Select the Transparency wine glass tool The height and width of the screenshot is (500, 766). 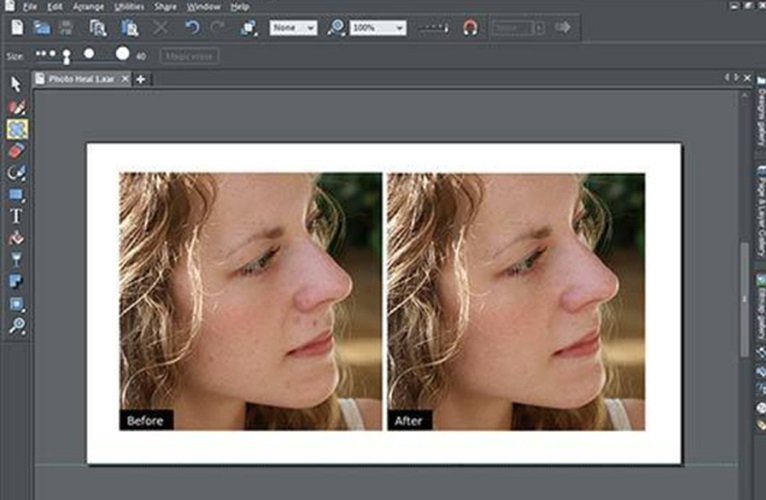pos(16,260)
